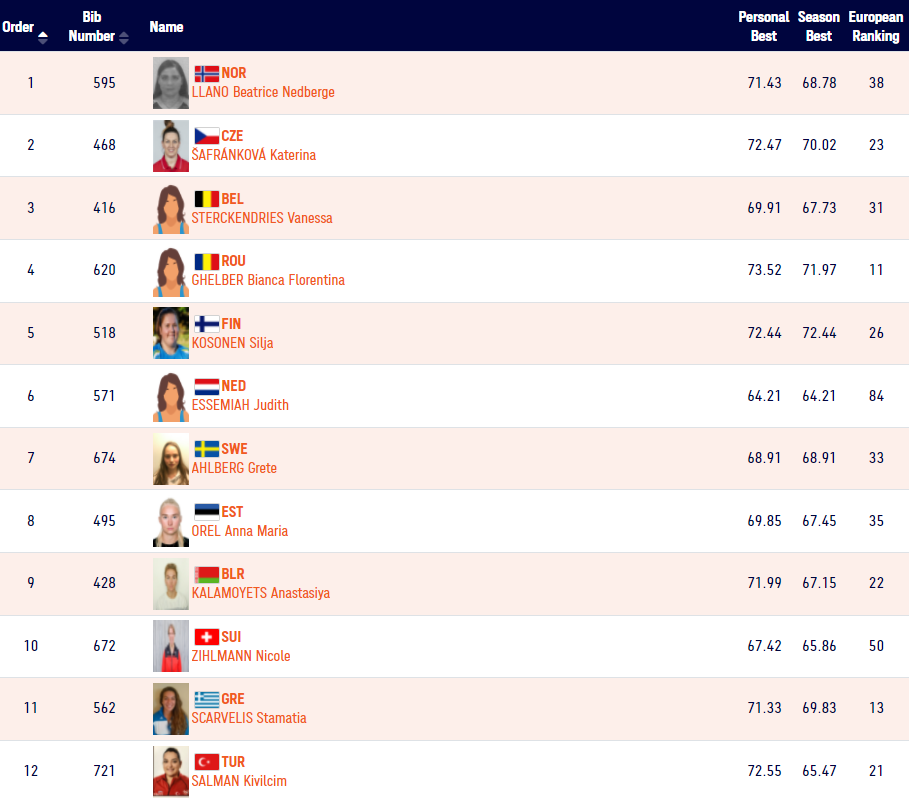Click the Belgium flag next to BEL
This screenshot has width=909, height=799.
coord(206,199)
